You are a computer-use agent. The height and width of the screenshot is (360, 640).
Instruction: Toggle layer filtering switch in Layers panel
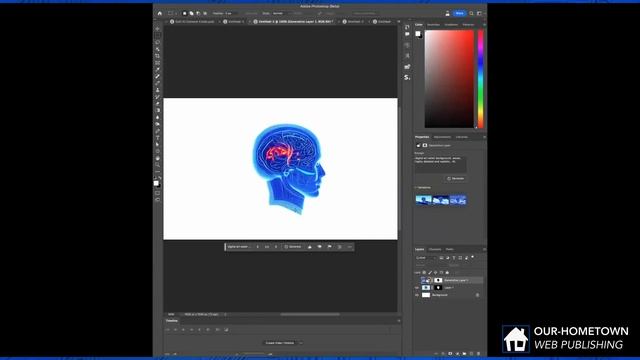coord(473,258)
